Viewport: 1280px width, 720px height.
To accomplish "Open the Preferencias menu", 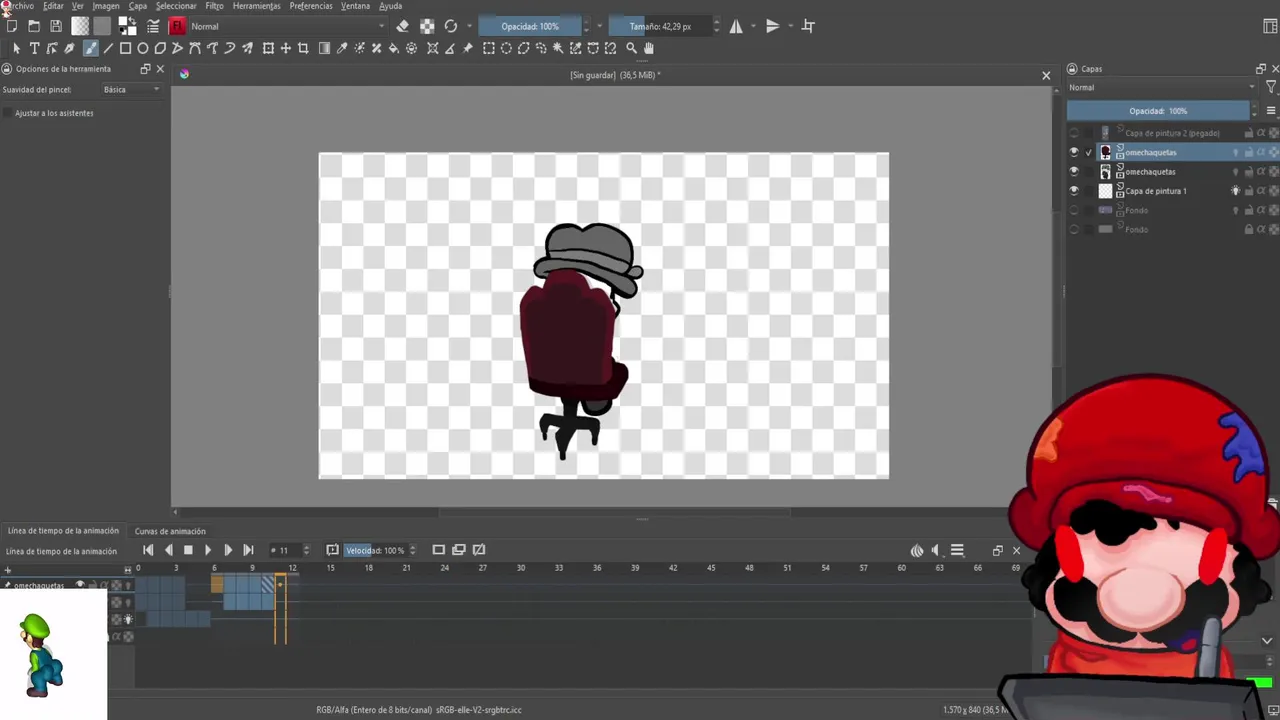I will click(311, 6).
